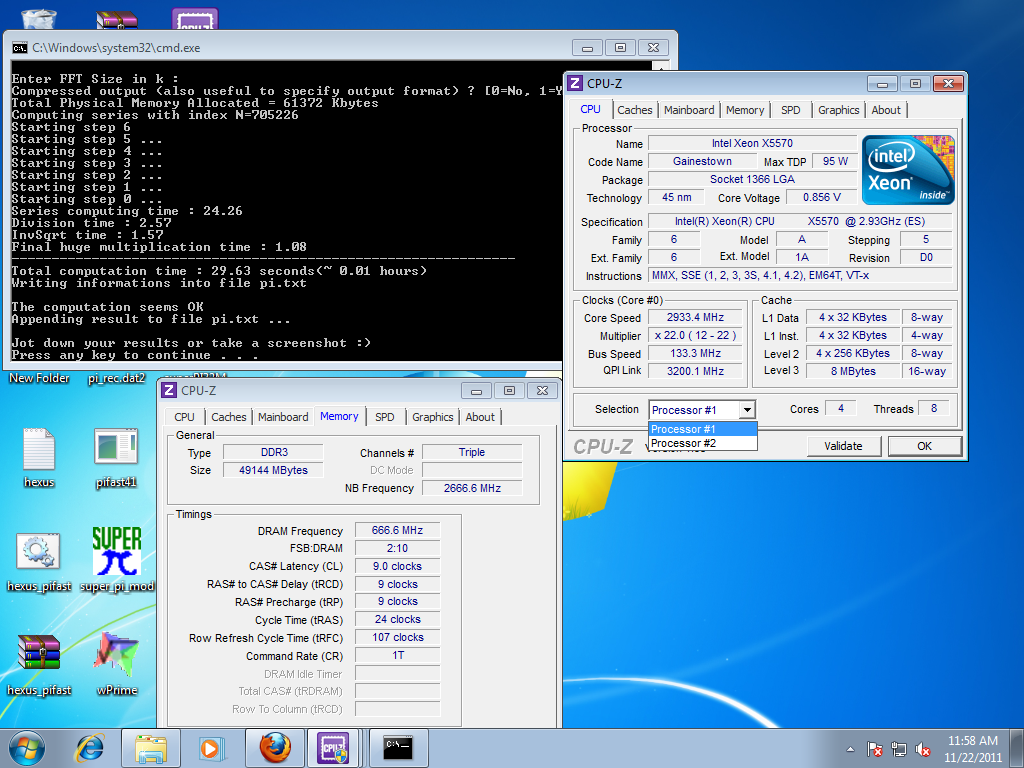Image resolution: width=1024 pixels, height=768 pixels.
Task: Select Processor #1 in the dropdown list
Action: point(703,429)
